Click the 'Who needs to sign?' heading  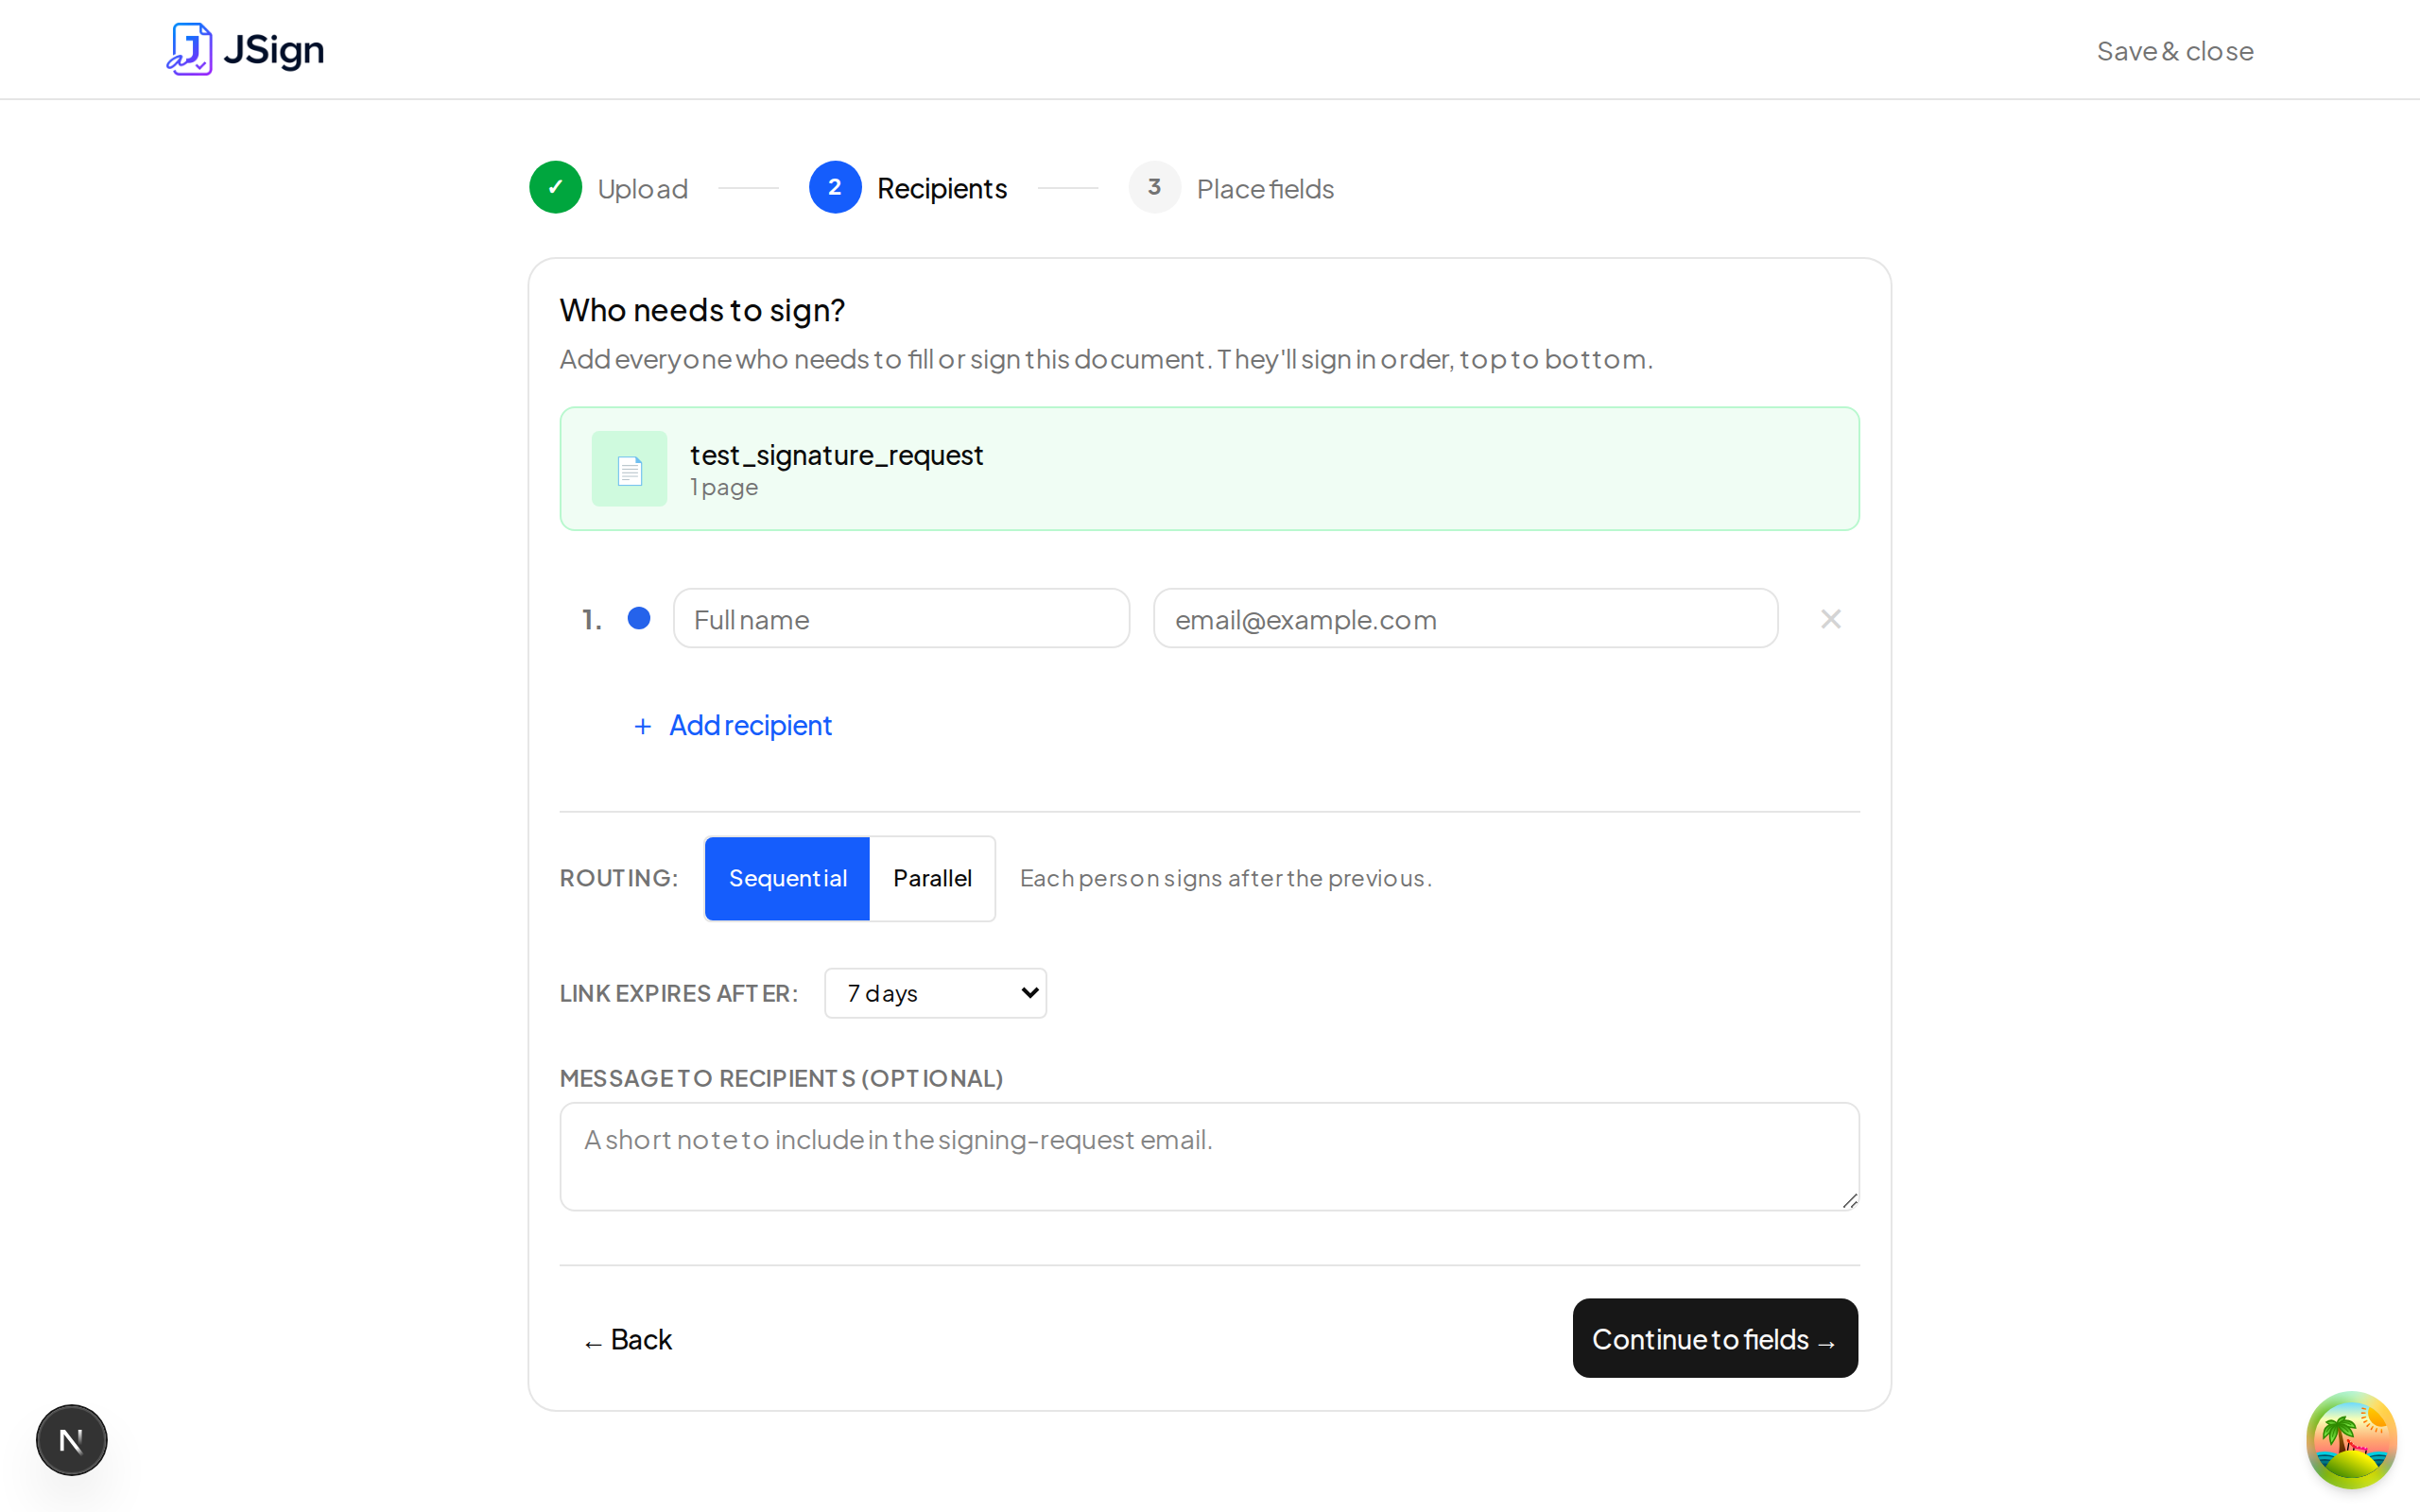click(x=702, y=310)
